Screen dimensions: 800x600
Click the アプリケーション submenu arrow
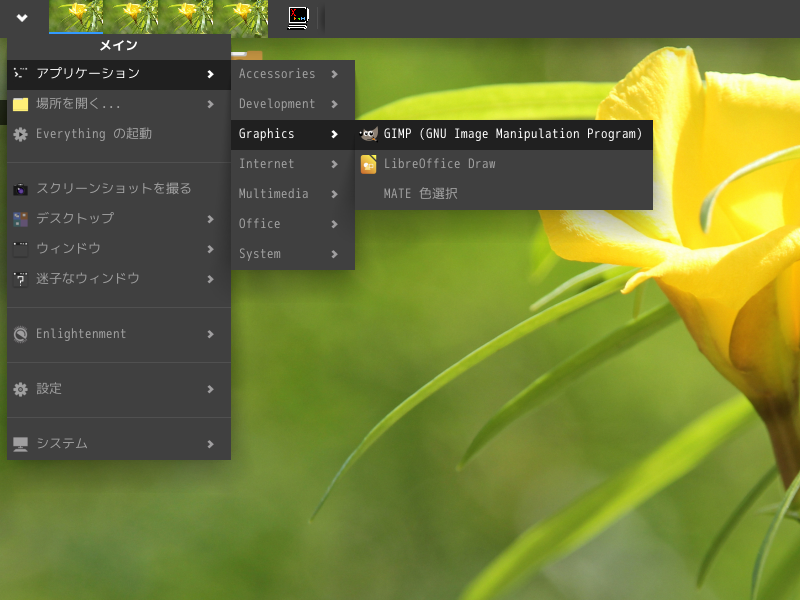pos(210,74)
